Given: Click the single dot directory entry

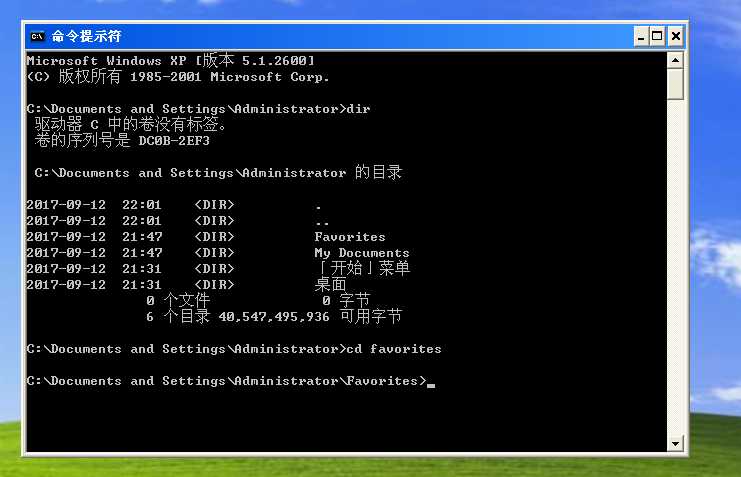Looking at the screenshot, I should (x=319, y=207).
